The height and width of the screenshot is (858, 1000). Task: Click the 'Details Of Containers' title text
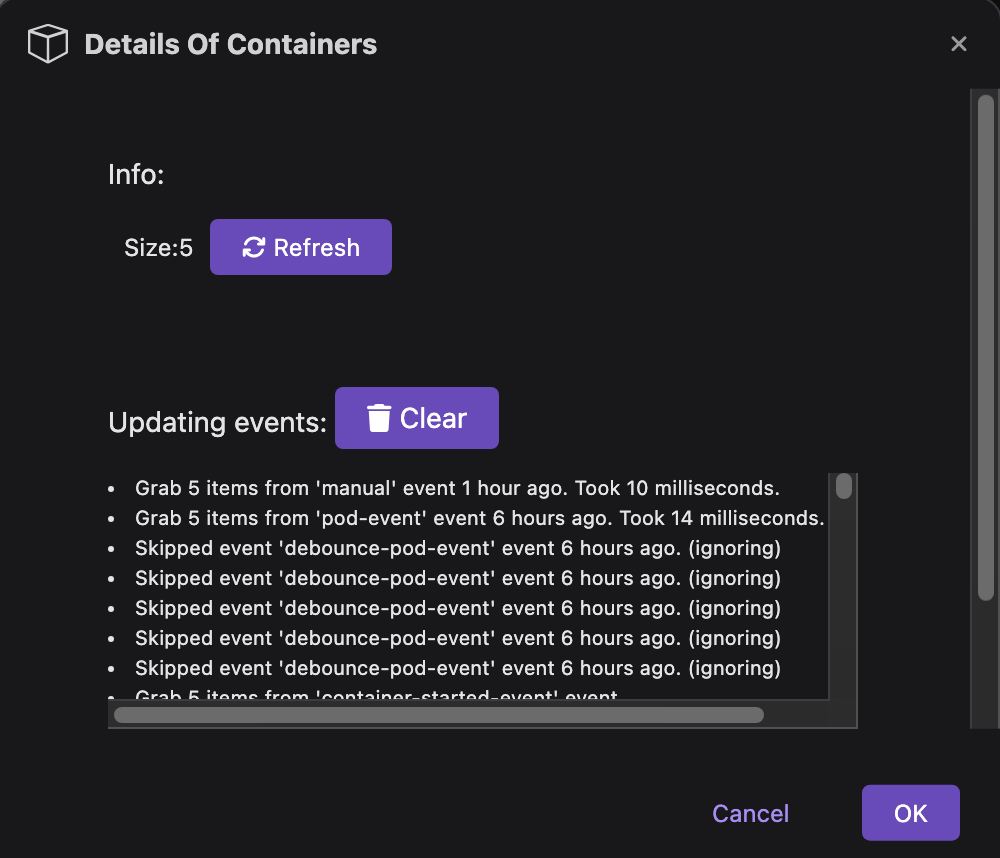click(232, 44)
